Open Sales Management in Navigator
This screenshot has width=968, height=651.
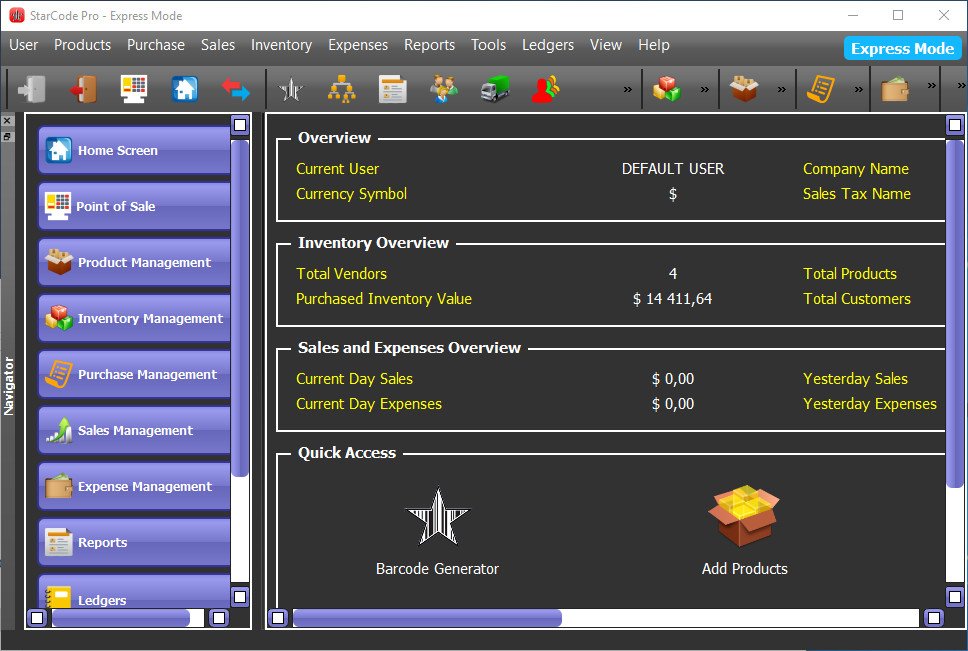pos(135,430)
